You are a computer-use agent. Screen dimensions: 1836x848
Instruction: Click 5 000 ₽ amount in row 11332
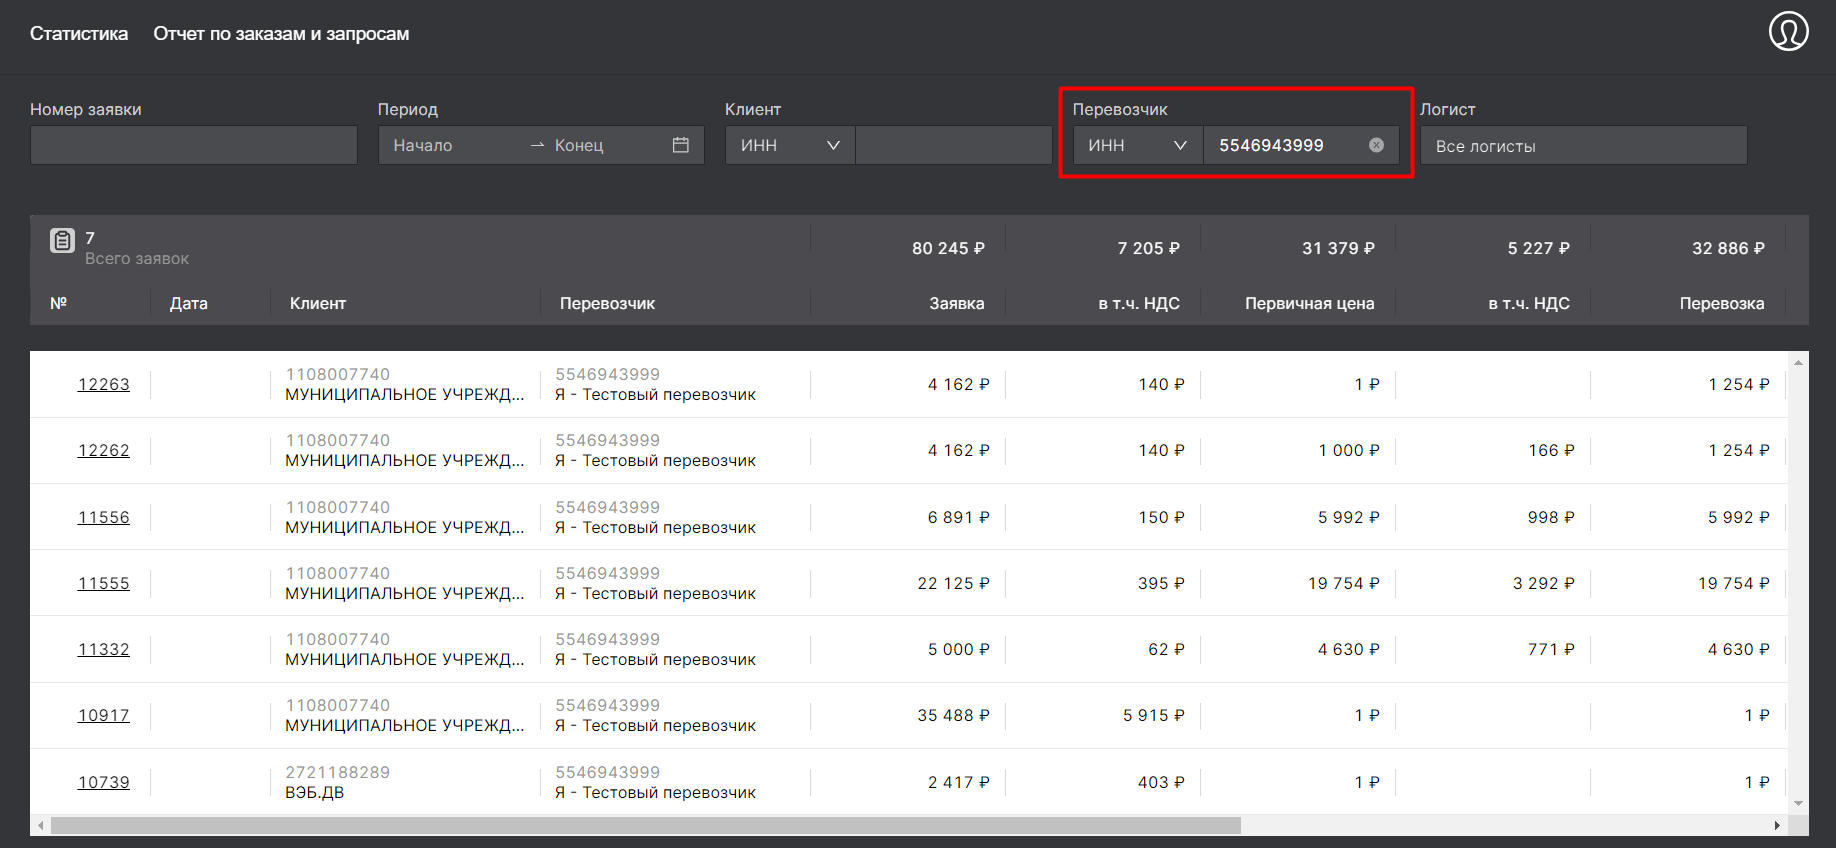tap(958, 649)
